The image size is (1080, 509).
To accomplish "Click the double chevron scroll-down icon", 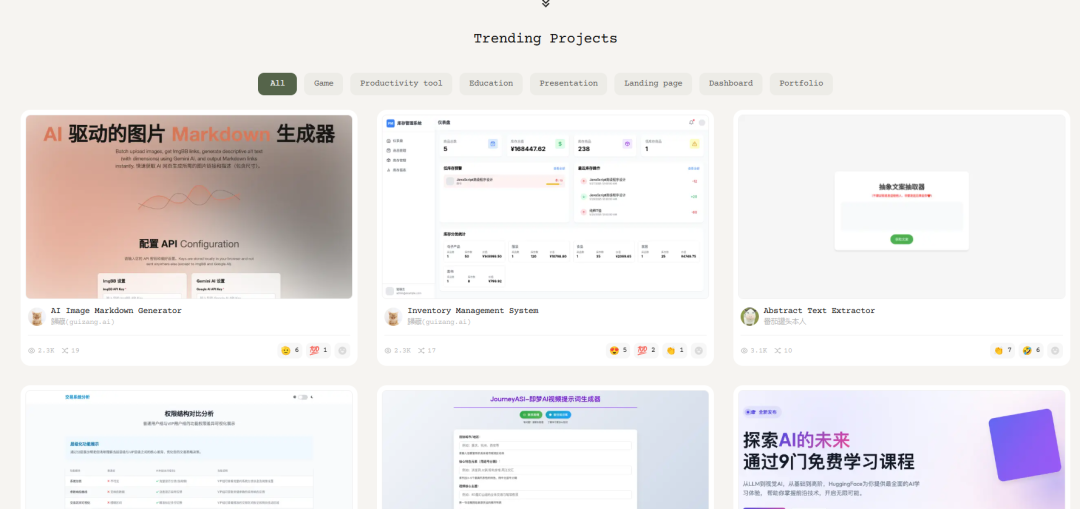I will pos(546,3).
